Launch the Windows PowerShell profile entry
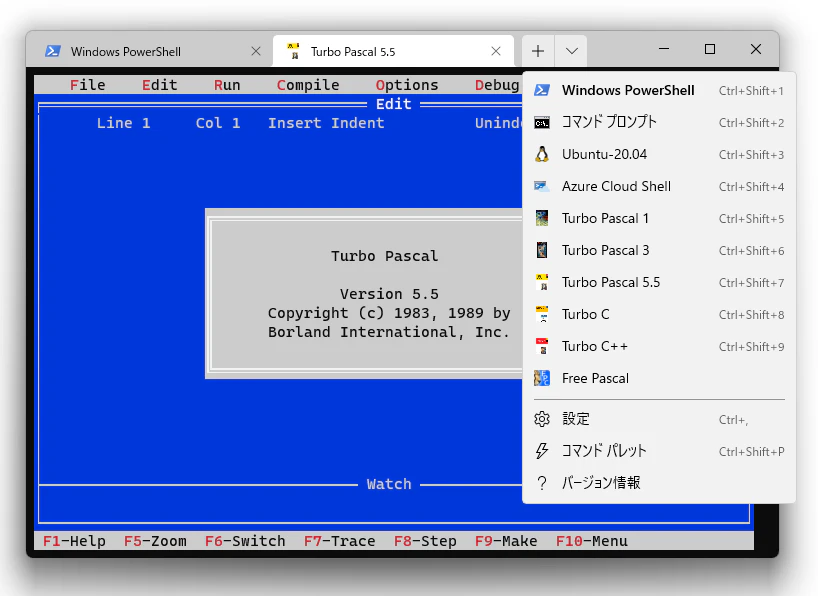Screen dimensions: 818x596 pos(659,90)
